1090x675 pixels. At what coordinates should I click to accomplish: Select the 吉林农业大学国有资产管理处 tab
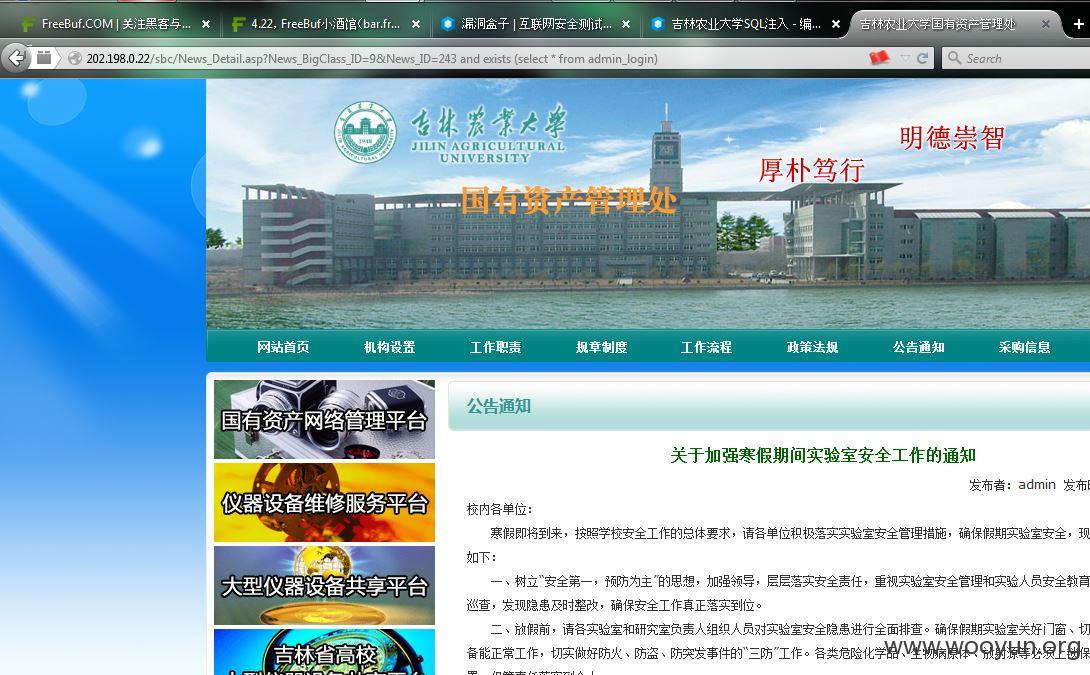(x=954, y=24)
